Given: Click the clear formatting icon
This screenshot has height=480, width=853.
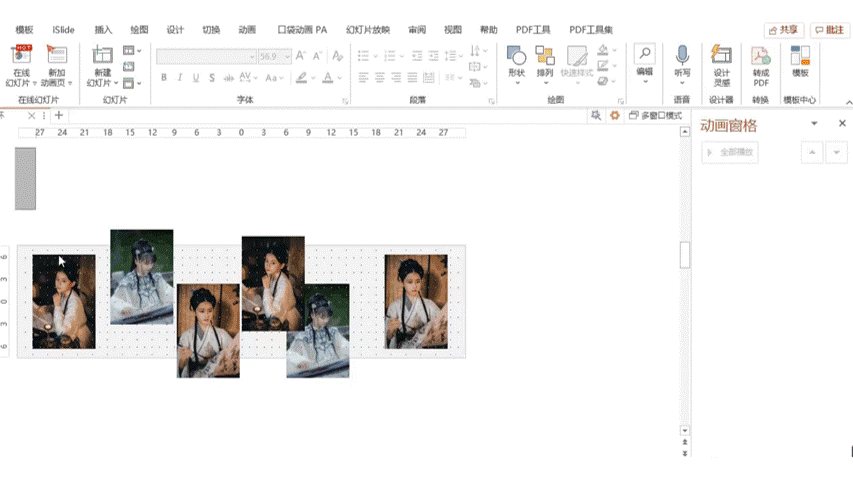Looking at the screenshot, I should (337, 56).
